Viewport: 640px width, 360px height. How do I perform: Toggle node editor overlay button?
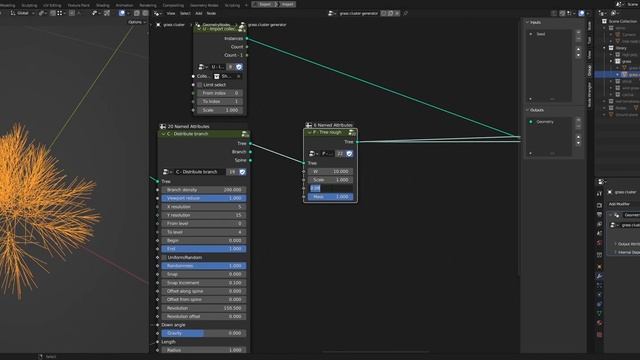click(581, 13)
